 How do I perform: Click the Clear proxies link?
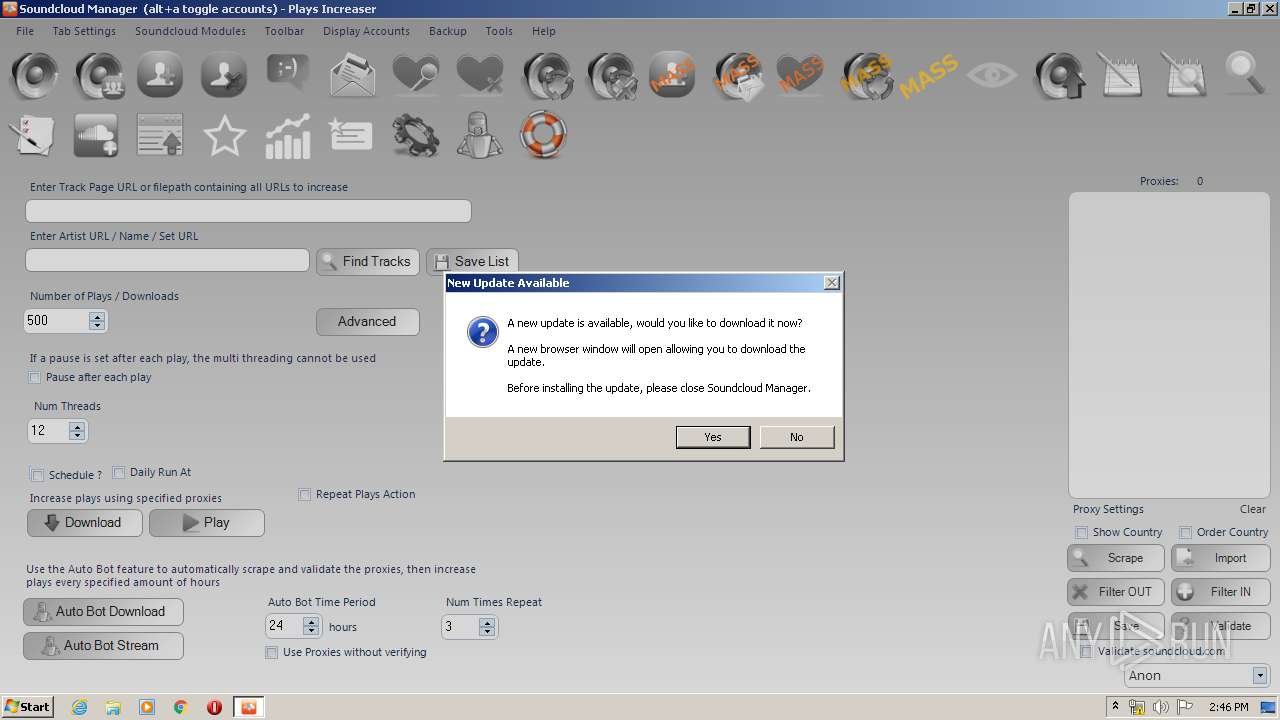pos(1253,509)
